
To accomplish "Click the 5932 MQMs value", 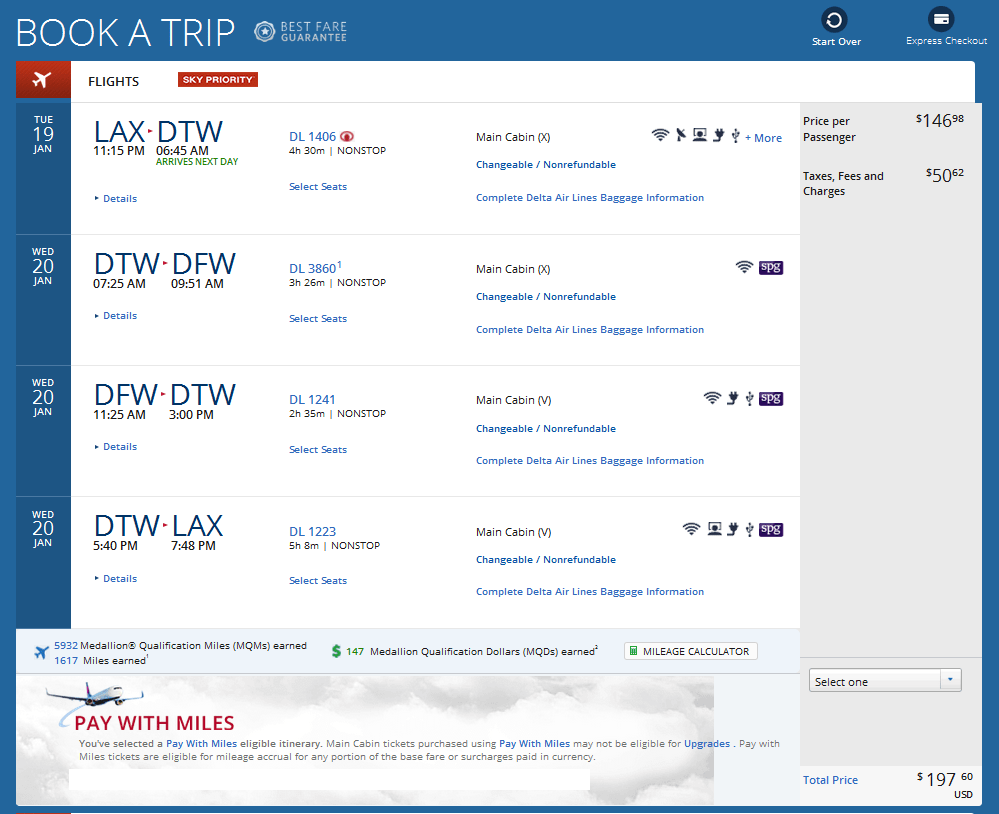I will click(66, 646).
